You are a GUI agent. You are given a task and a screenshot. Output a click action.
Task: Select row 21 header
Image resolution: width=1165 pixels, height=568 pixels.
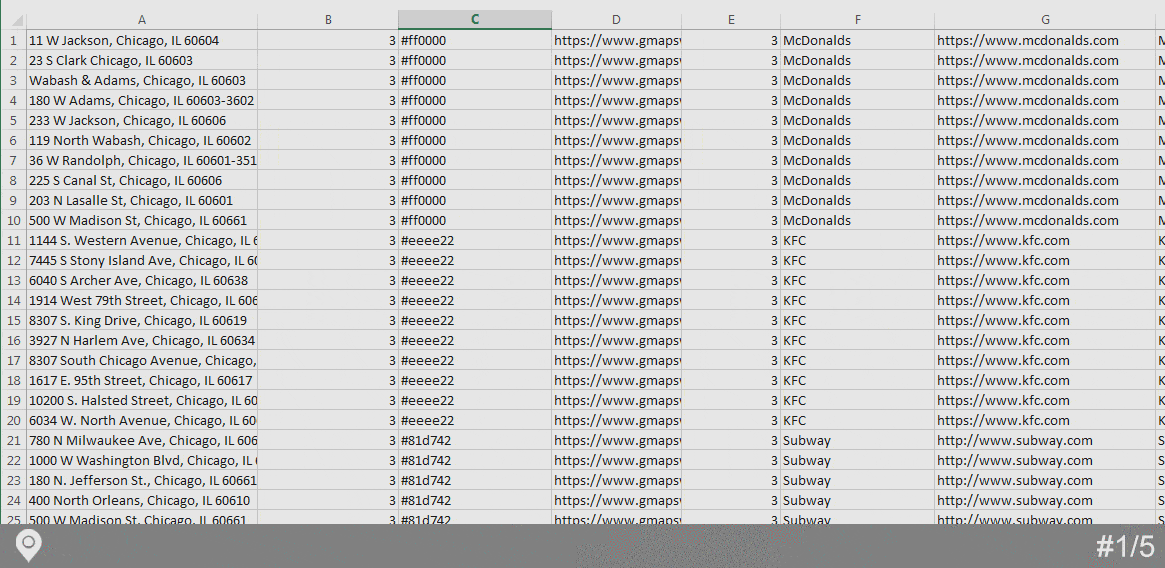(13, 440)
